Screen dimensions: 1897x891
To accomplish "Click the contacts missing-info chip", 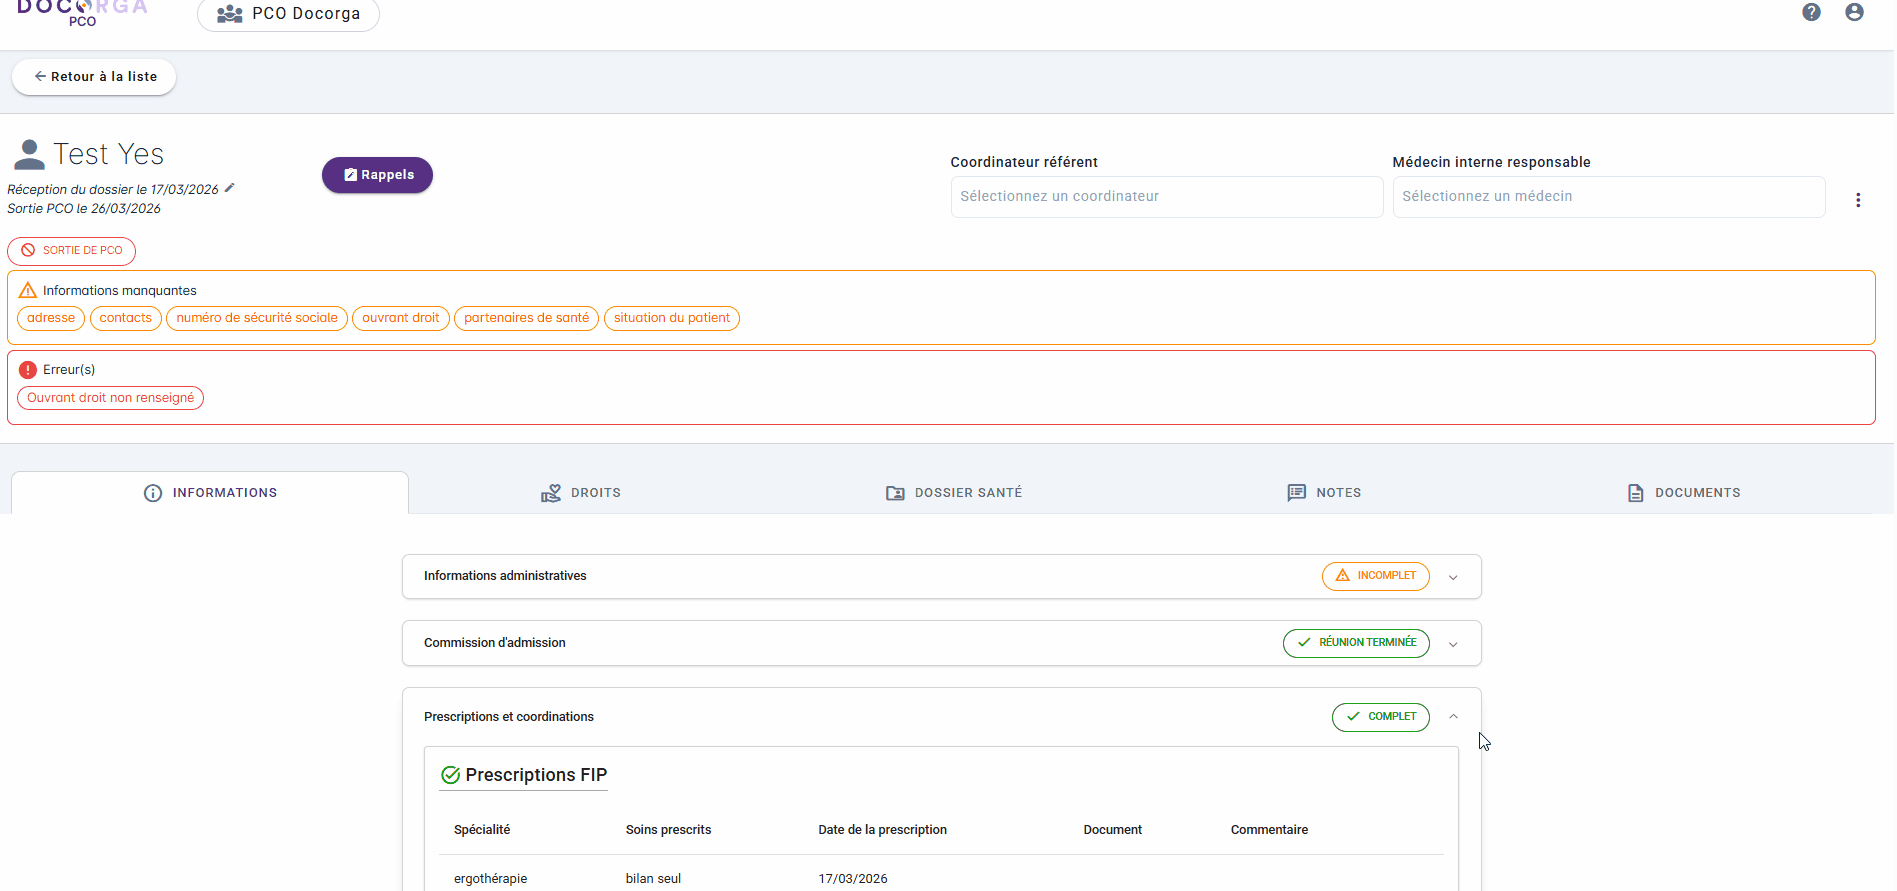I will point(126,318).
